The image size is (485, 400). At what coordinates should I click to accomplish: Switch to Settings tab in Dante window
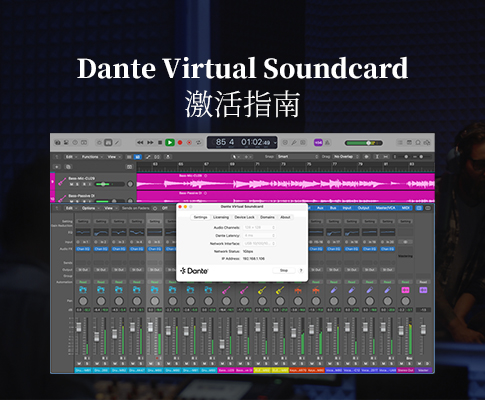coord(200,217)
